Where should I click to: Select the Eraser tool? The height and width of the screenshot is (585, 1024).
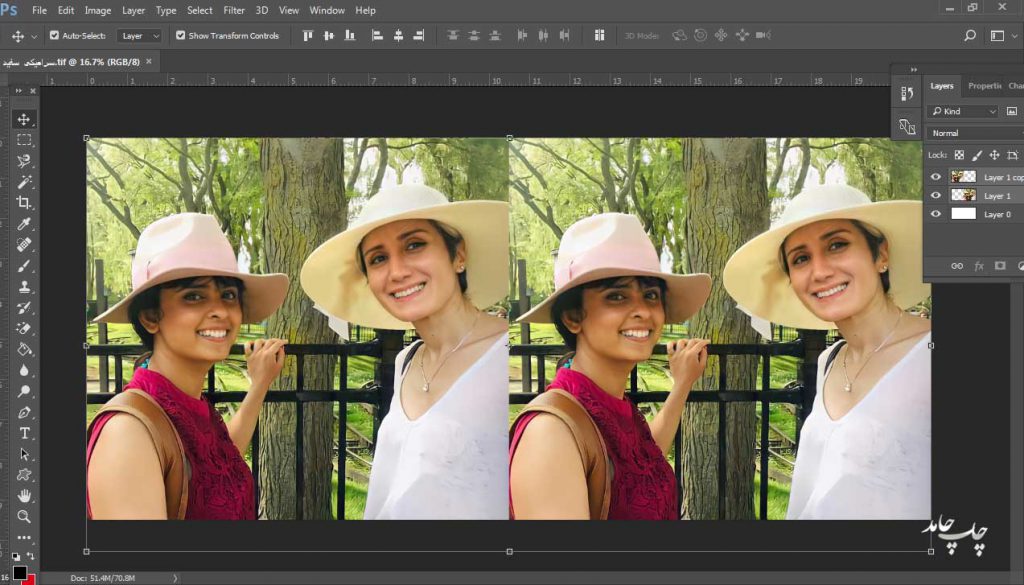coord(24,328)
